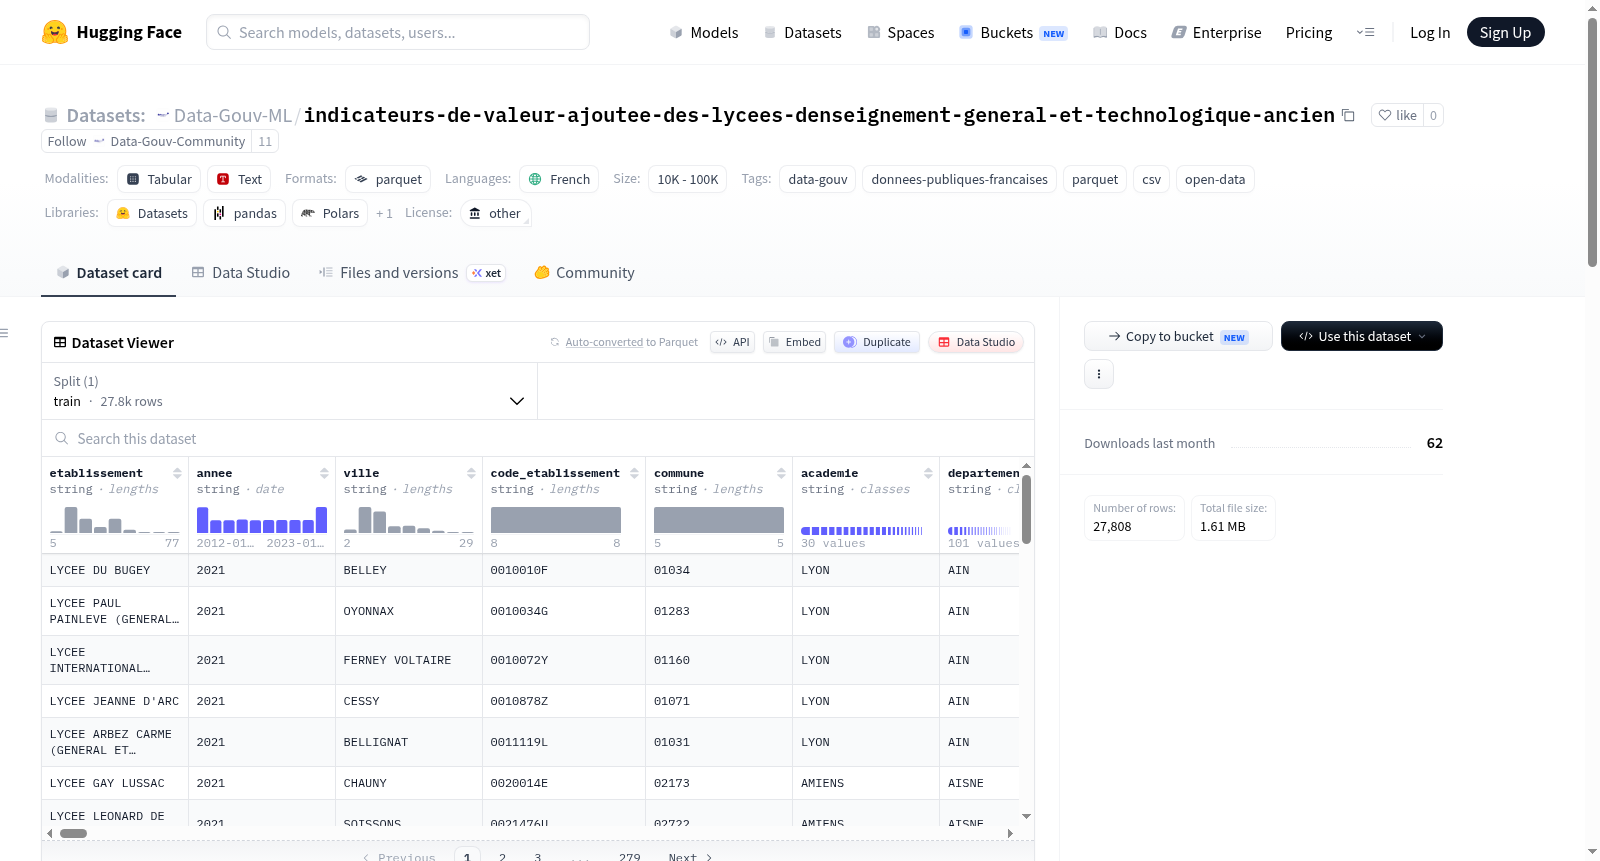Open the three-dot options menu beside Copy to bucket
The height and width of the screenshot is (861, 1600).
pyautogui.click(x=1099, y=374)
